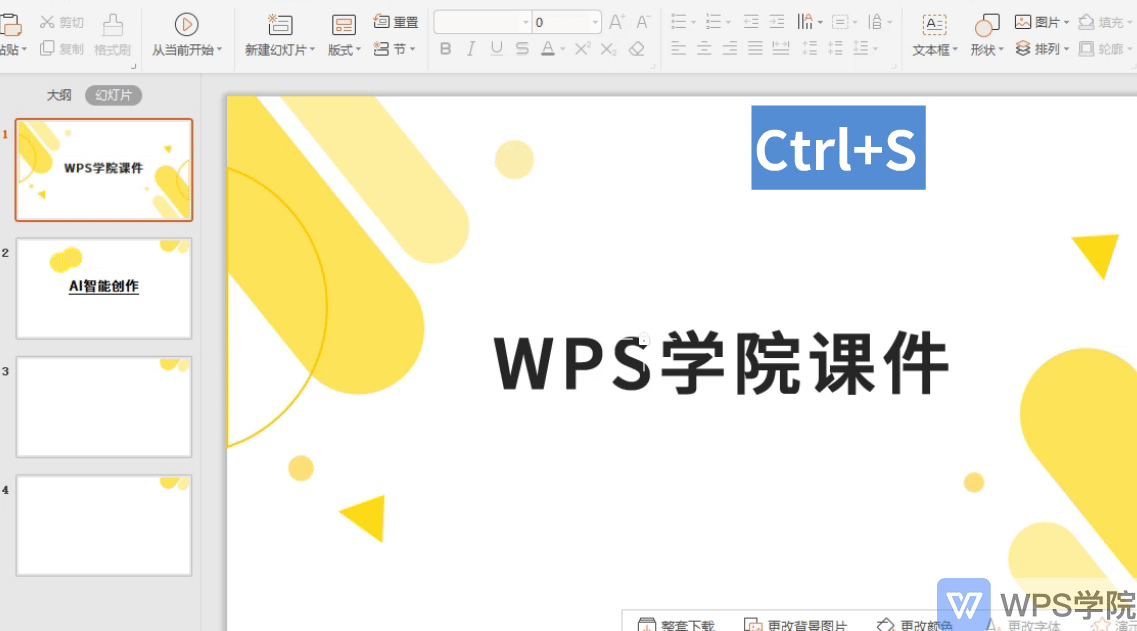Select blank slide 4 thumbnail
Screen dimensions: 1137x631
click(x=104, y=526)
